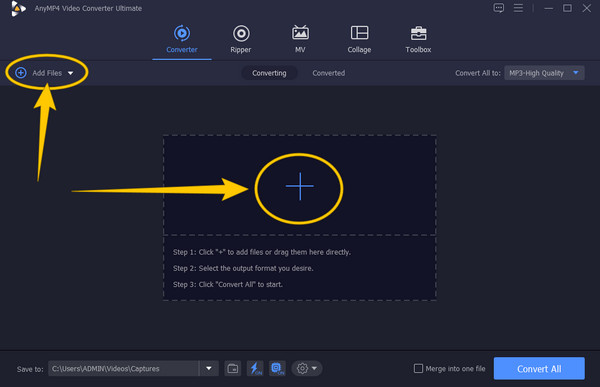Close the AnyMP4 window
This screenshot has width=600, height=387.
click(587, 8)
